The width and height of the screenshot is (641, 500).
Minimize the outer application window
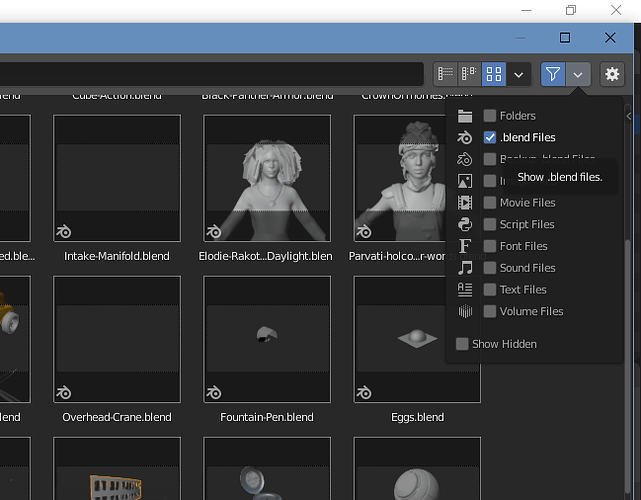coord(527,10)
